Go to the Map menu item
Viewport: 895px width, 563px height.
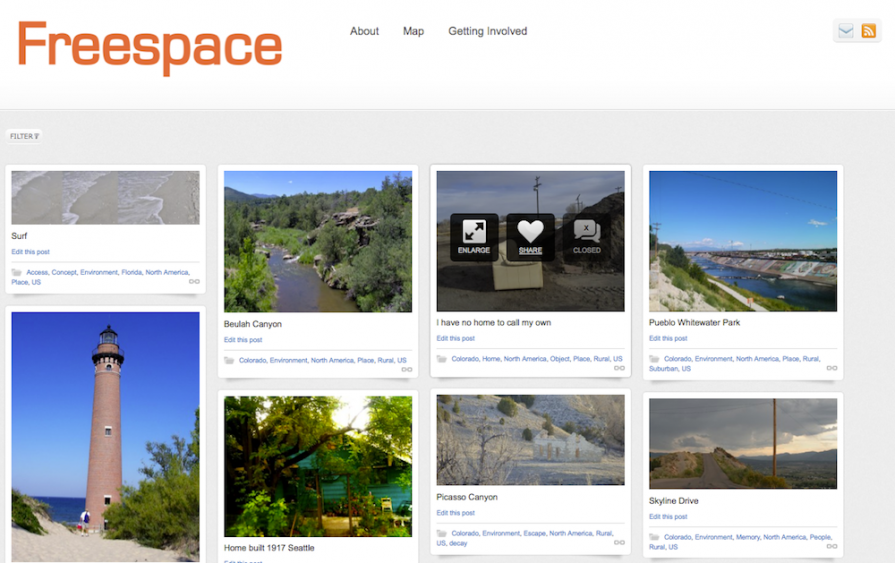click(413, 31)
